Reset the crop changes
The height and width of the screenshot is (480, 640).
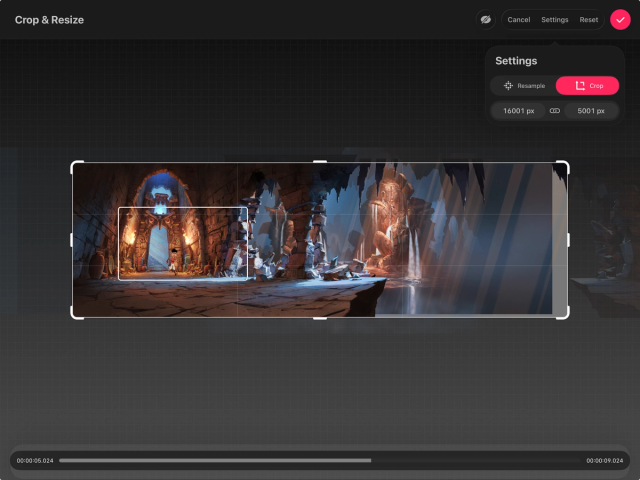tap(589, 20)
